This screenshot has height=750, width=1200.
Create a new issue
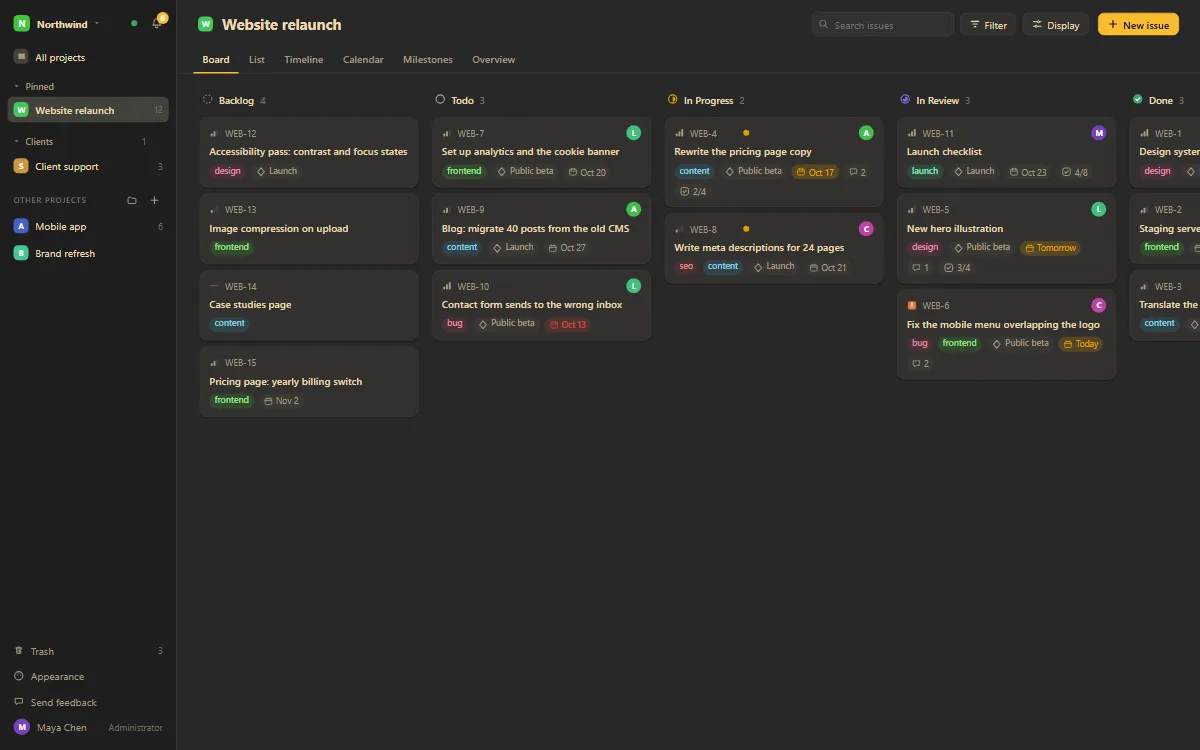1138,25
